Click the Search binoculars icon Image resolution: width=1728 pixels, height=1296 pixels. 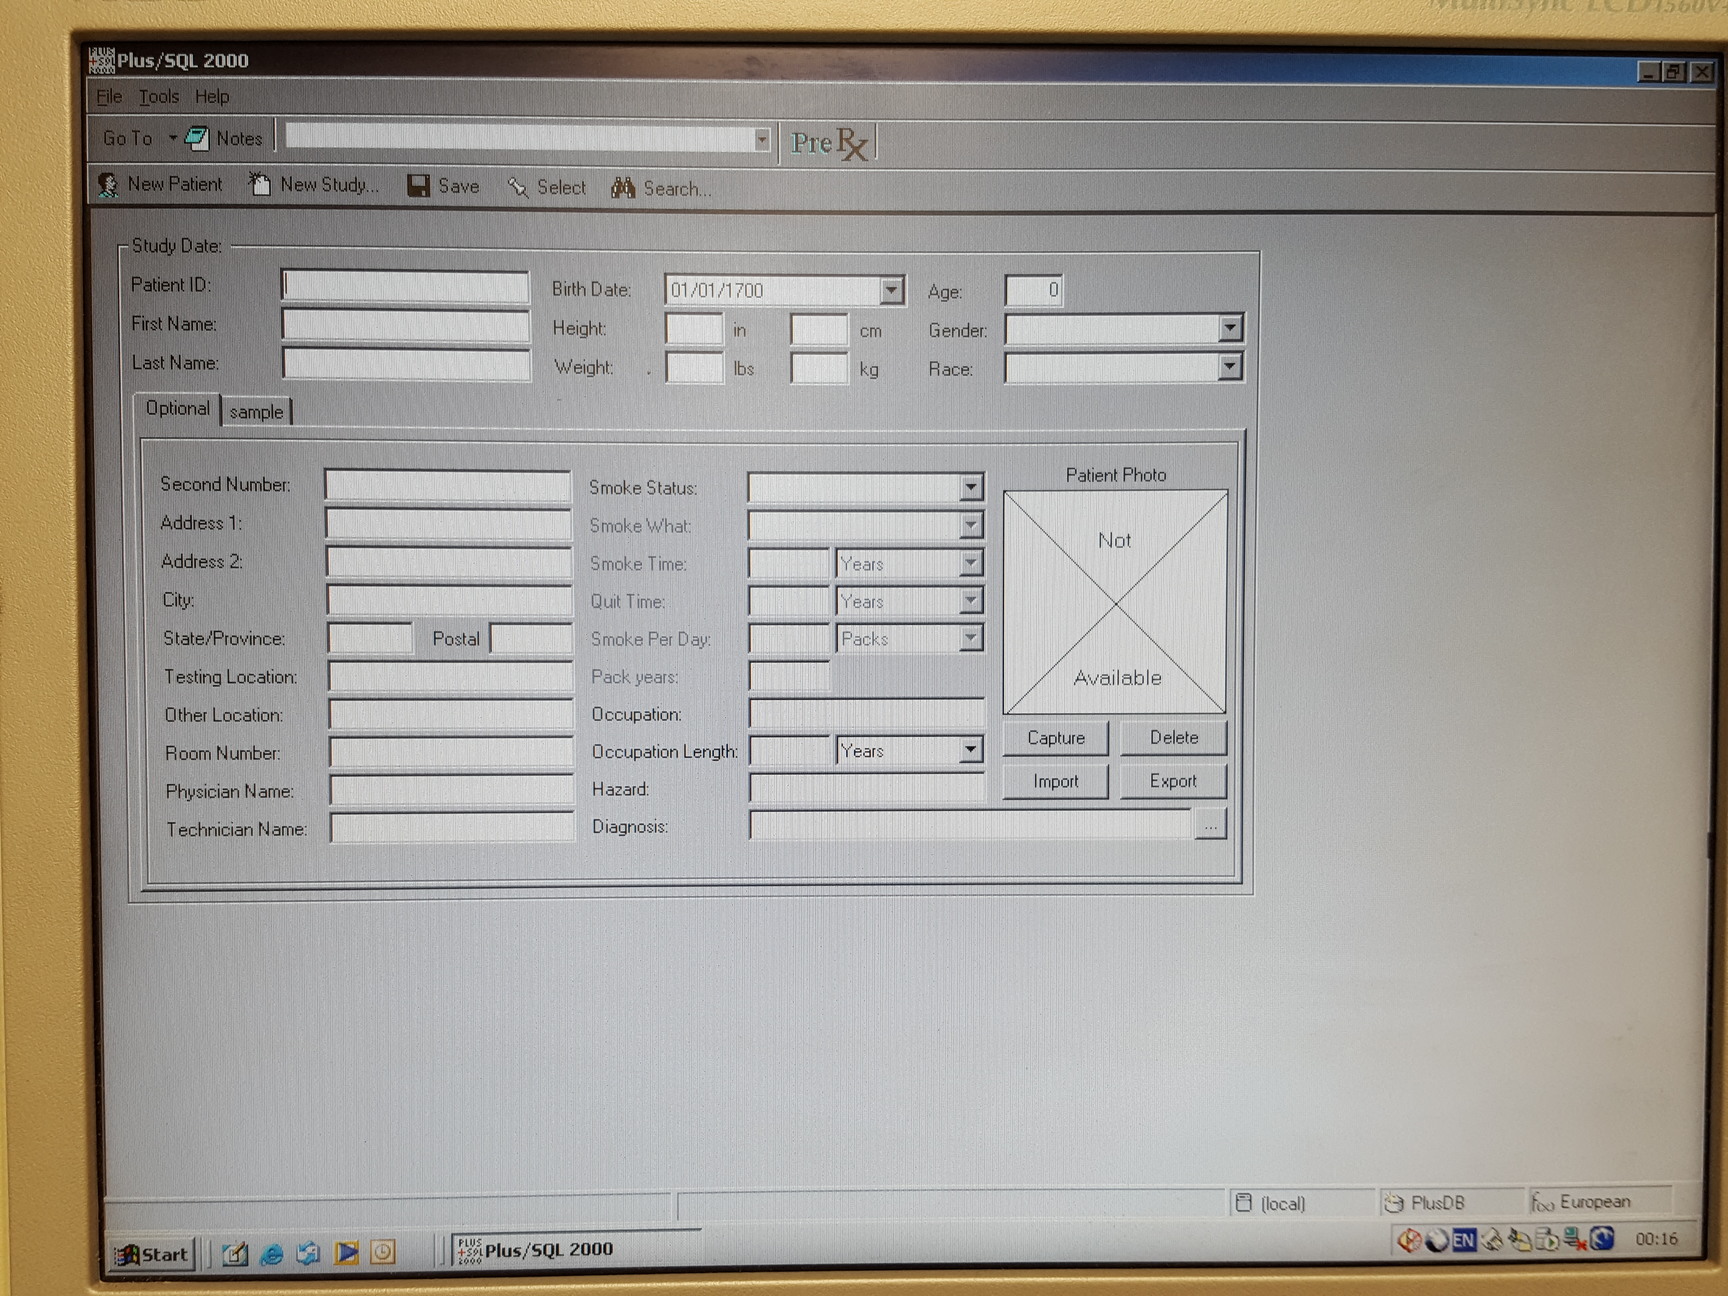coord(623,188)
